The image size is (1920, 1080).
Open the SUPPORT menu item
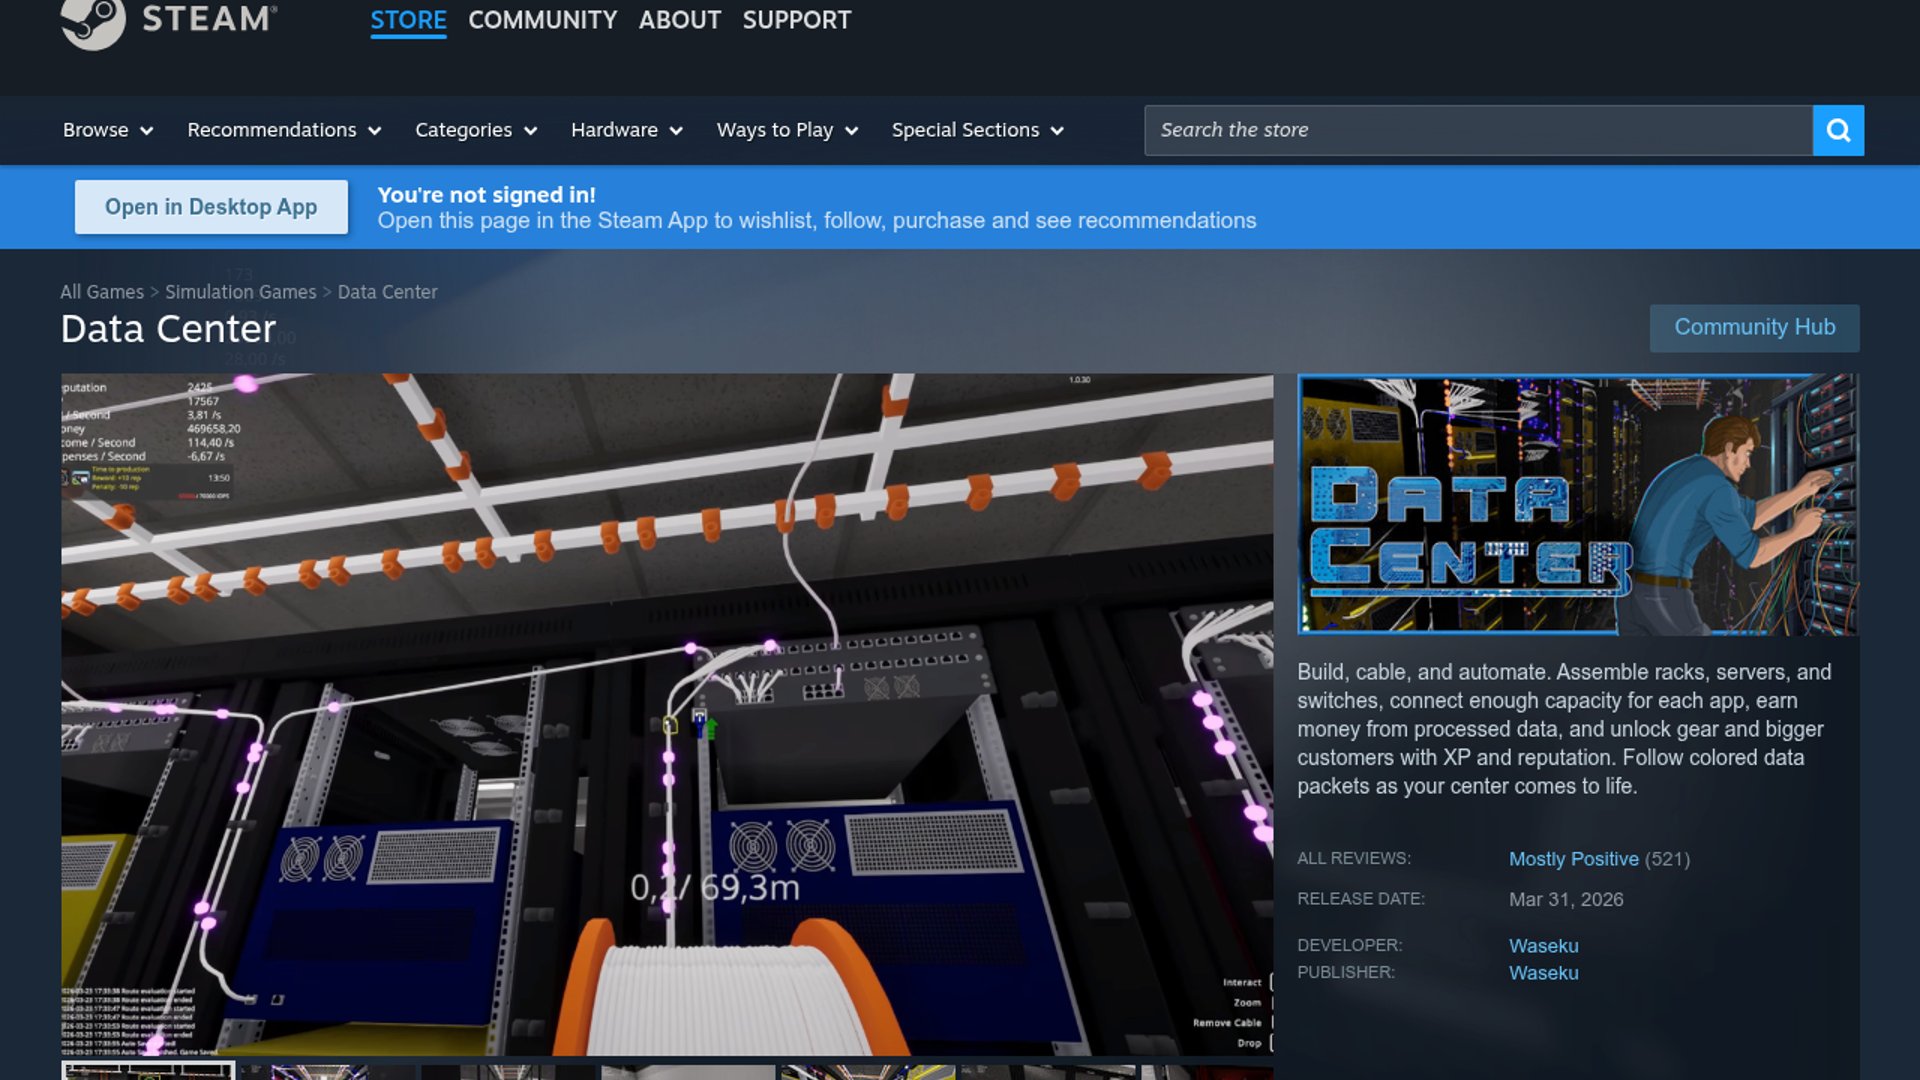(796, 20)
